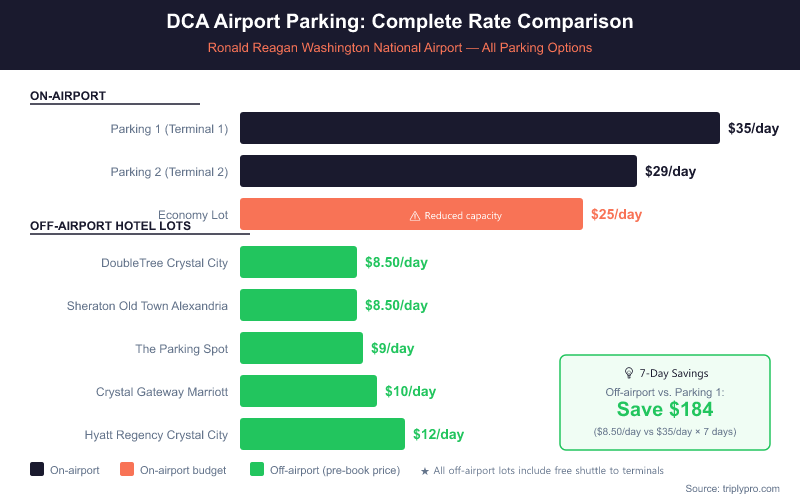The height and width of the screenshot is (500, 800).
Task: Click the $35/day rate label
Action: (x=753, y=129)
